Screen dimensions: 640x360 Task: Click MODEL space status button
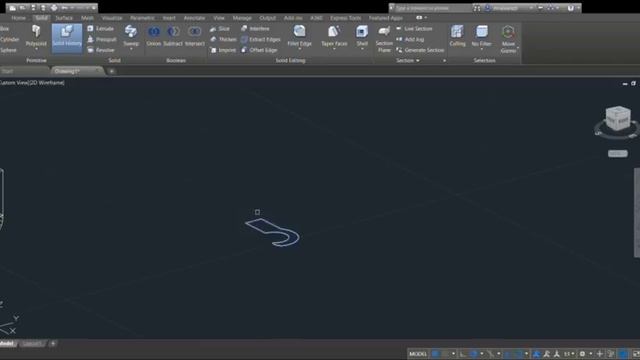tap(418, 354)
